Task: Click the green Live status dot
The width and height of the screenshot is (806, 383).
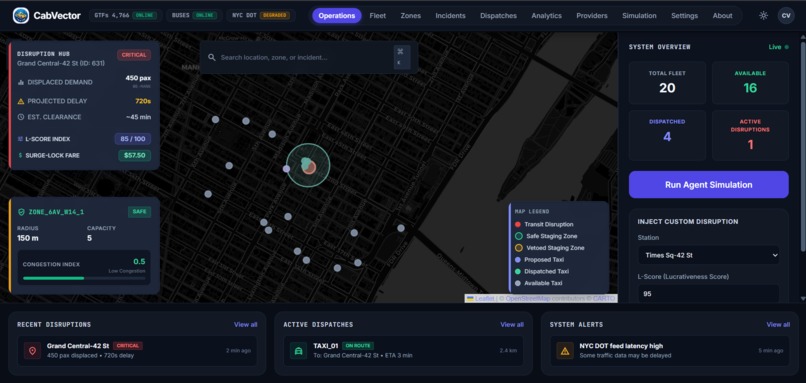Action: [786, 47]
